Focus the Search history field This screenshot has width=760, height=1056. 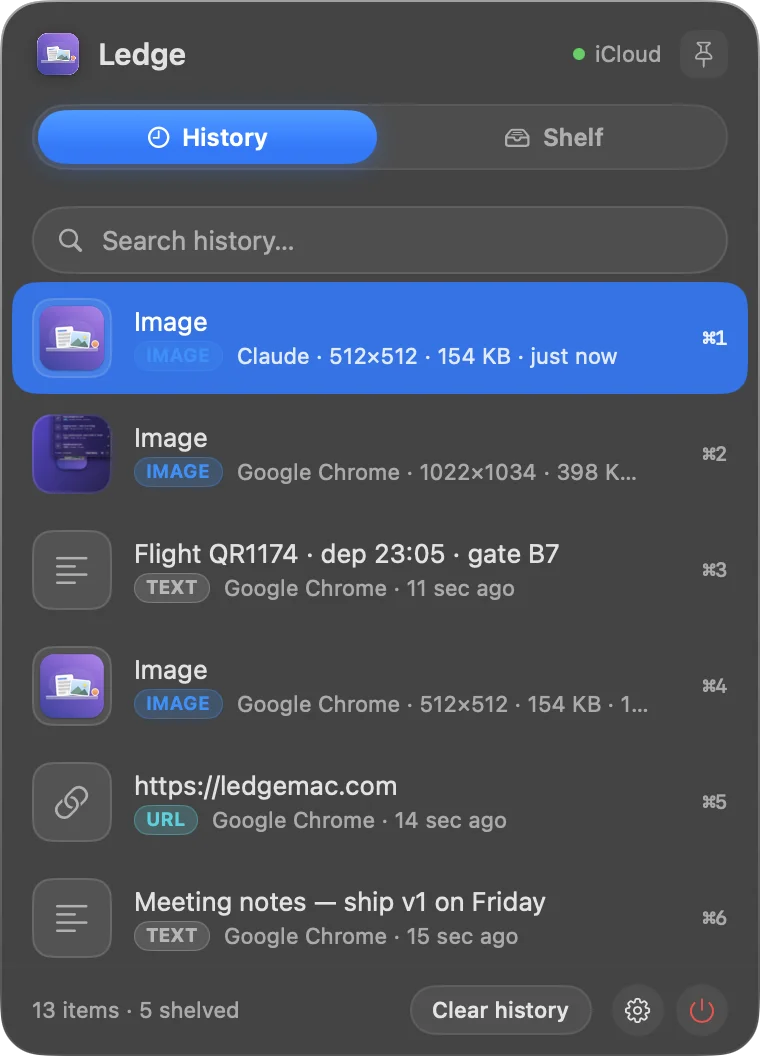[380, 240]
